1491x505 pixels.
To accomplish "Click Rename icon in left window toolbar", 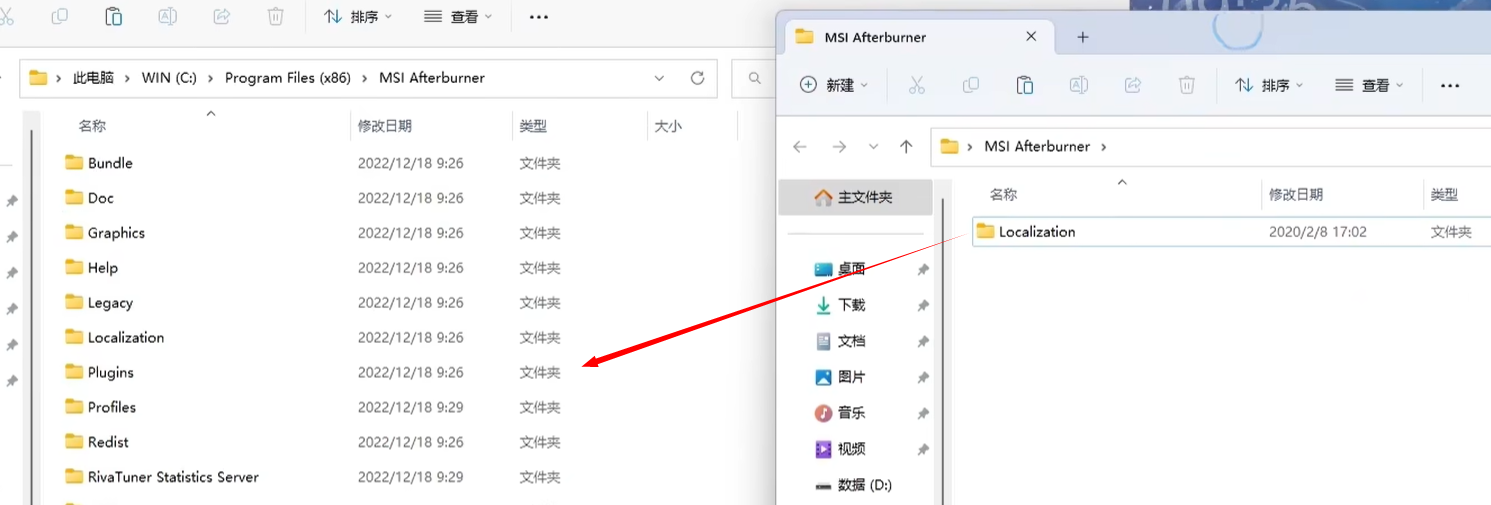I will coord(168,16).
